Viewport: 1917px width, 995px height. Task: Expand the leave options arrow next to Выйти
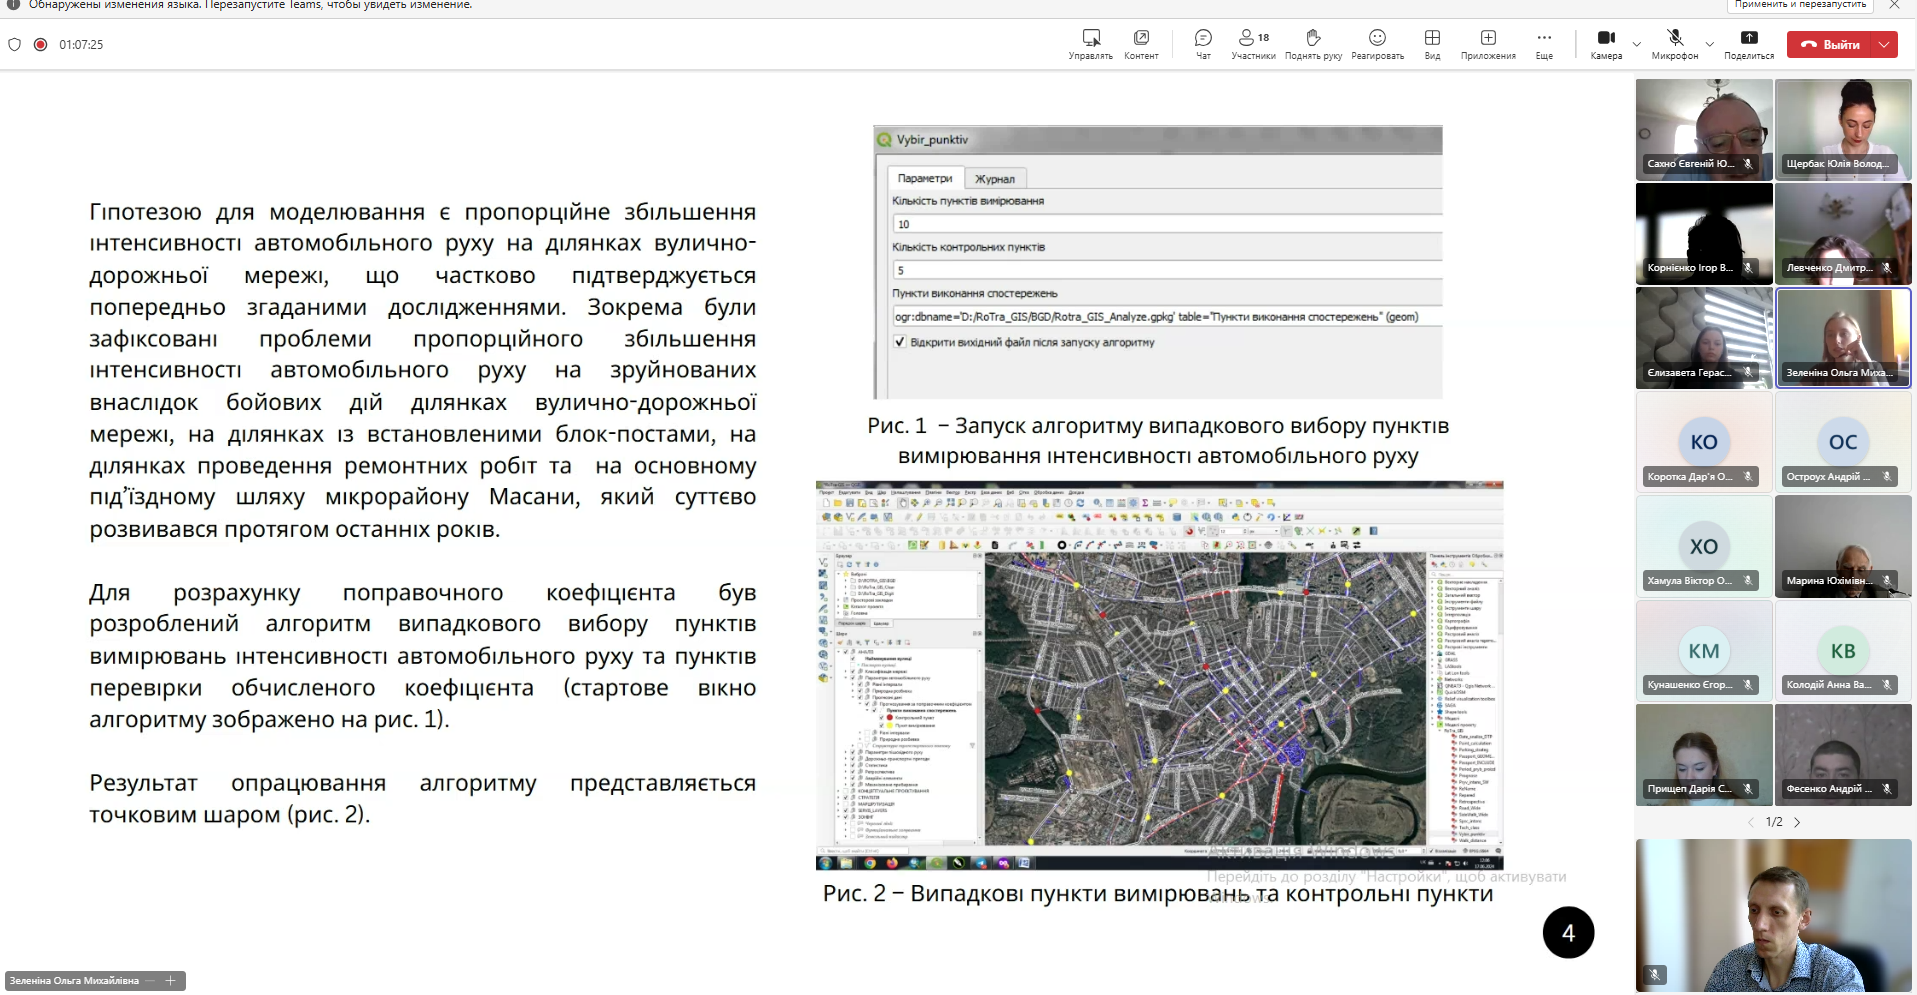click(1884, 44)
